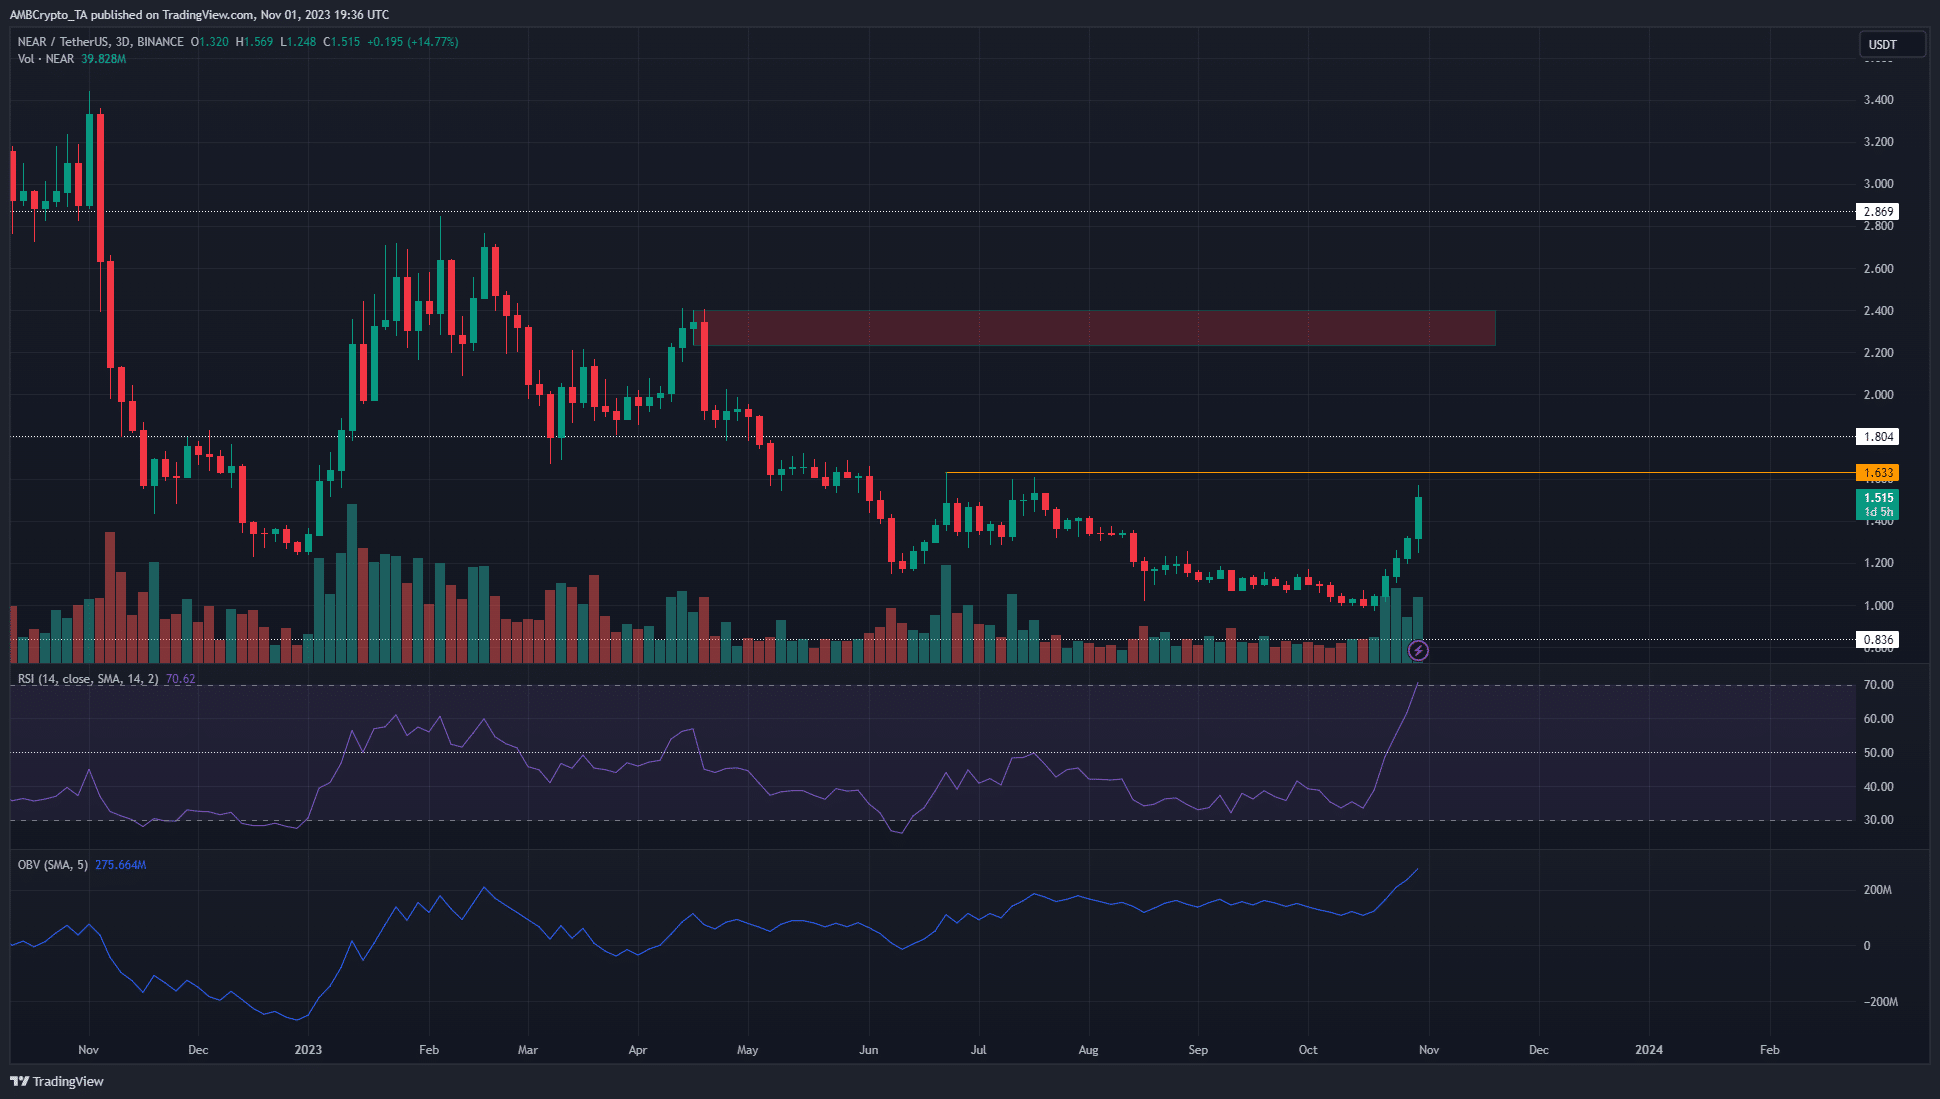Click the 70.00 RSI axis label

coord(1879,685)
